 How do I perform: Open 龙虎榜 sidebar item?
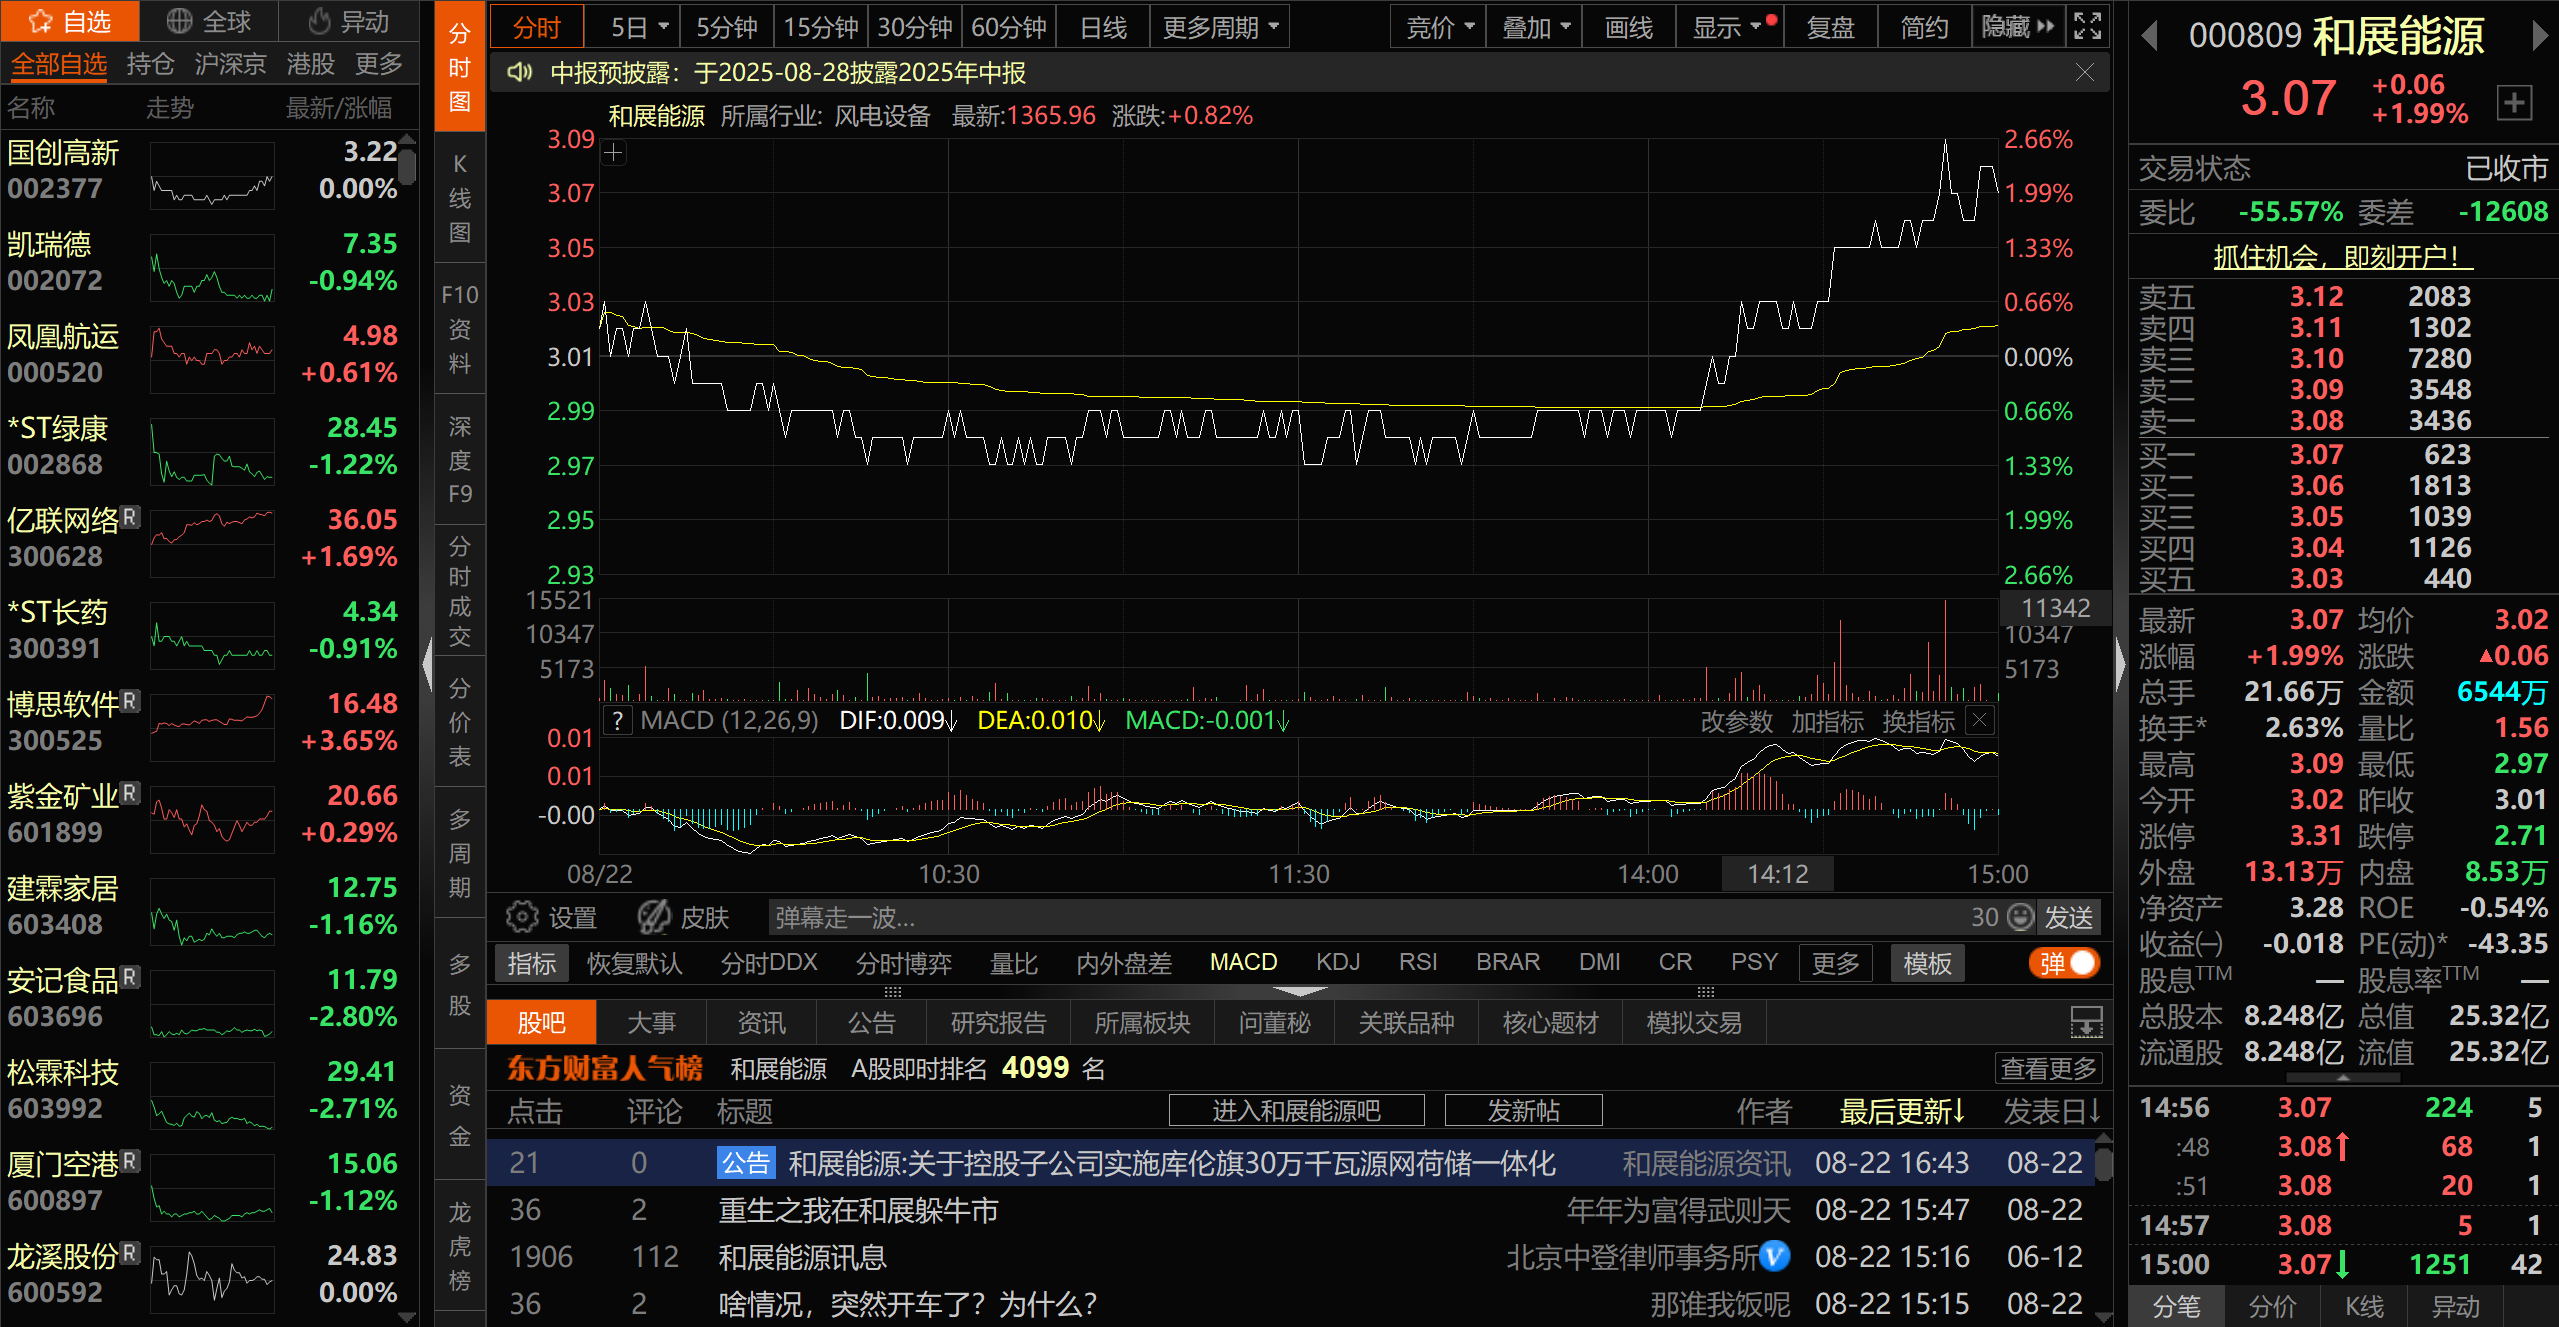pos(460,1246)
